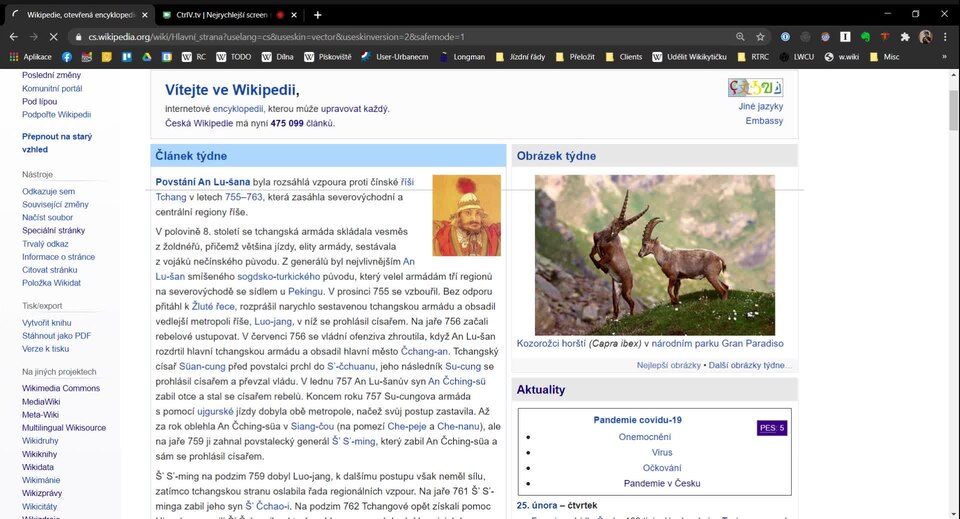Viewport: 960px width, 519px height.
Task: Open the Chrome profile avatar
Action: [926, 37]
